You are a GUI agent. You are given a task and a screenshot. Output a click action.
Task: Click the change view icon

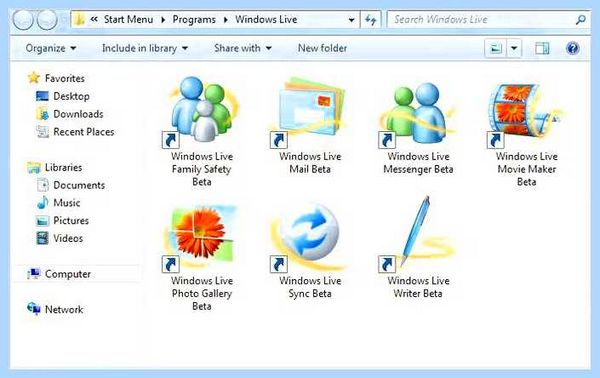[x=496, y=48]
